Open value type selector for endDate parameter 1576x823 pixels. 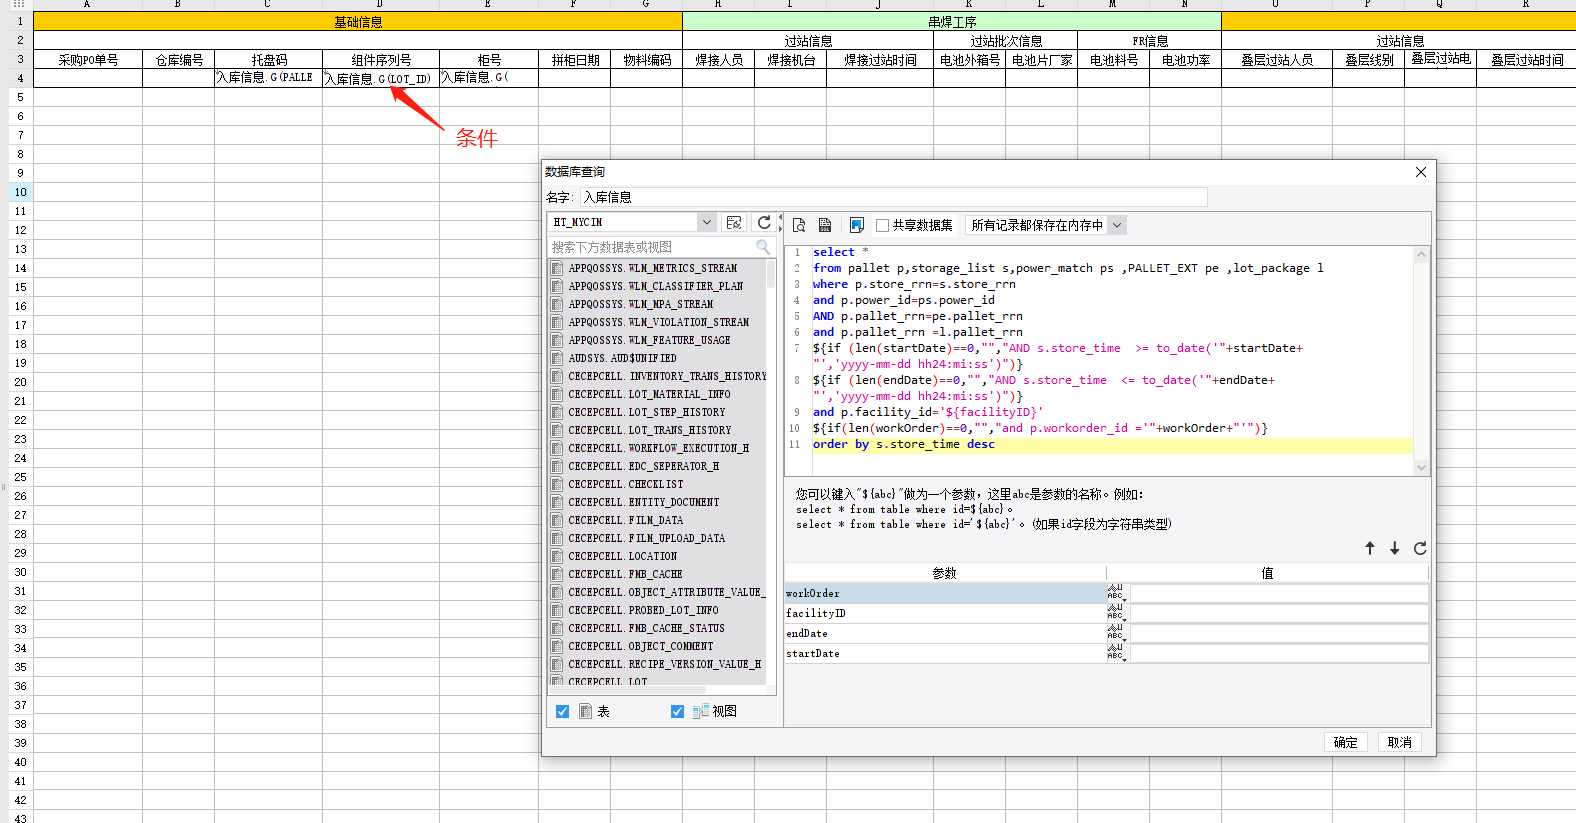point(1116,633)
